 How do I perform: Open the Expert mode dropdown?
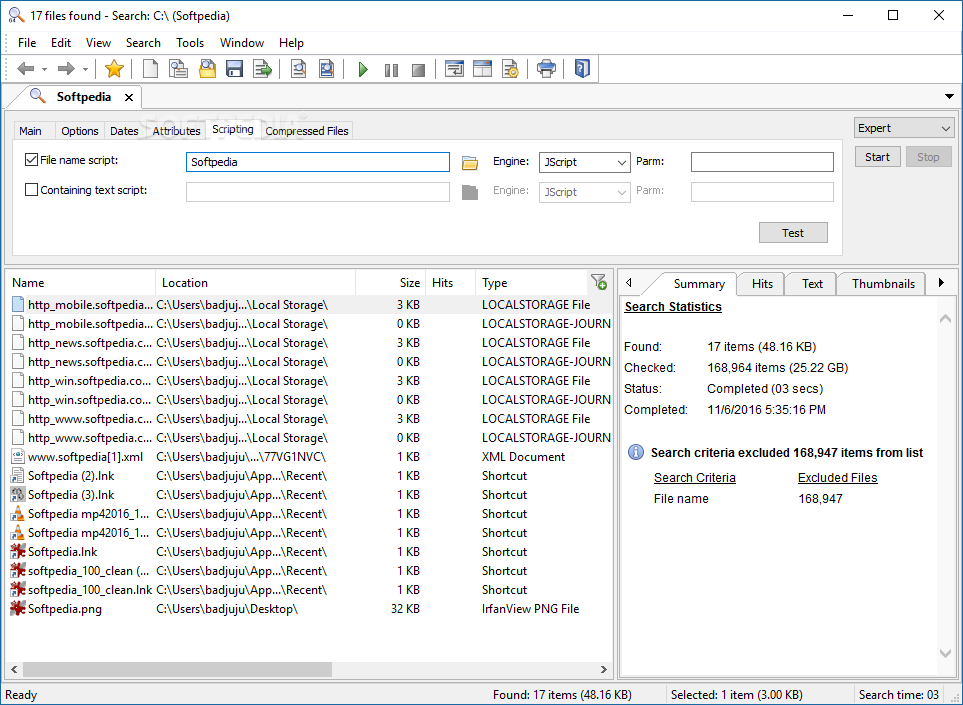904,128
